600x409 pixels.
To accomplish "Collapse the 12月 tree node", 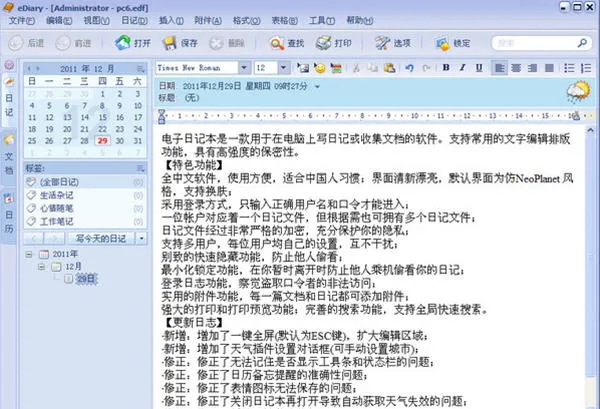I will 41,268.
